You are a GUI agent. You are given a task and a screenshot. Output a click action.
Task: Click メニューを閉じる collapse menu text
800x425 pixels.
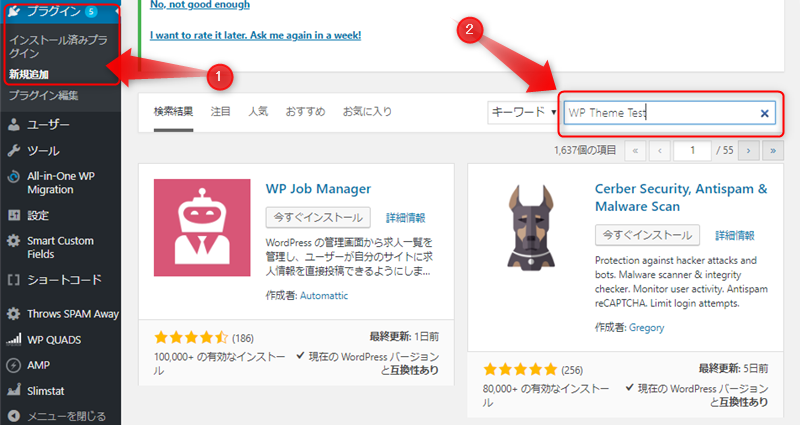66,416
